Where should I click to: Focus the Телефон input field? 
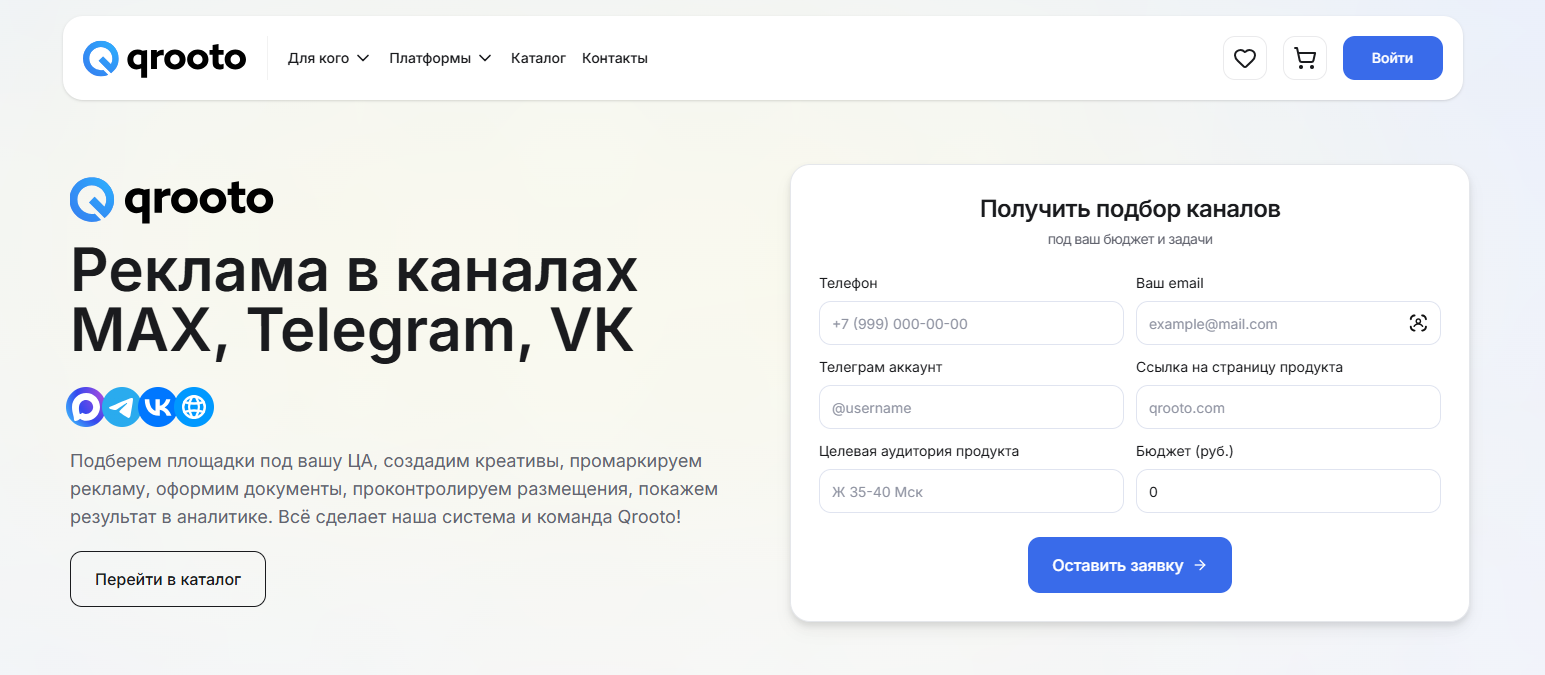pos(971,323)
